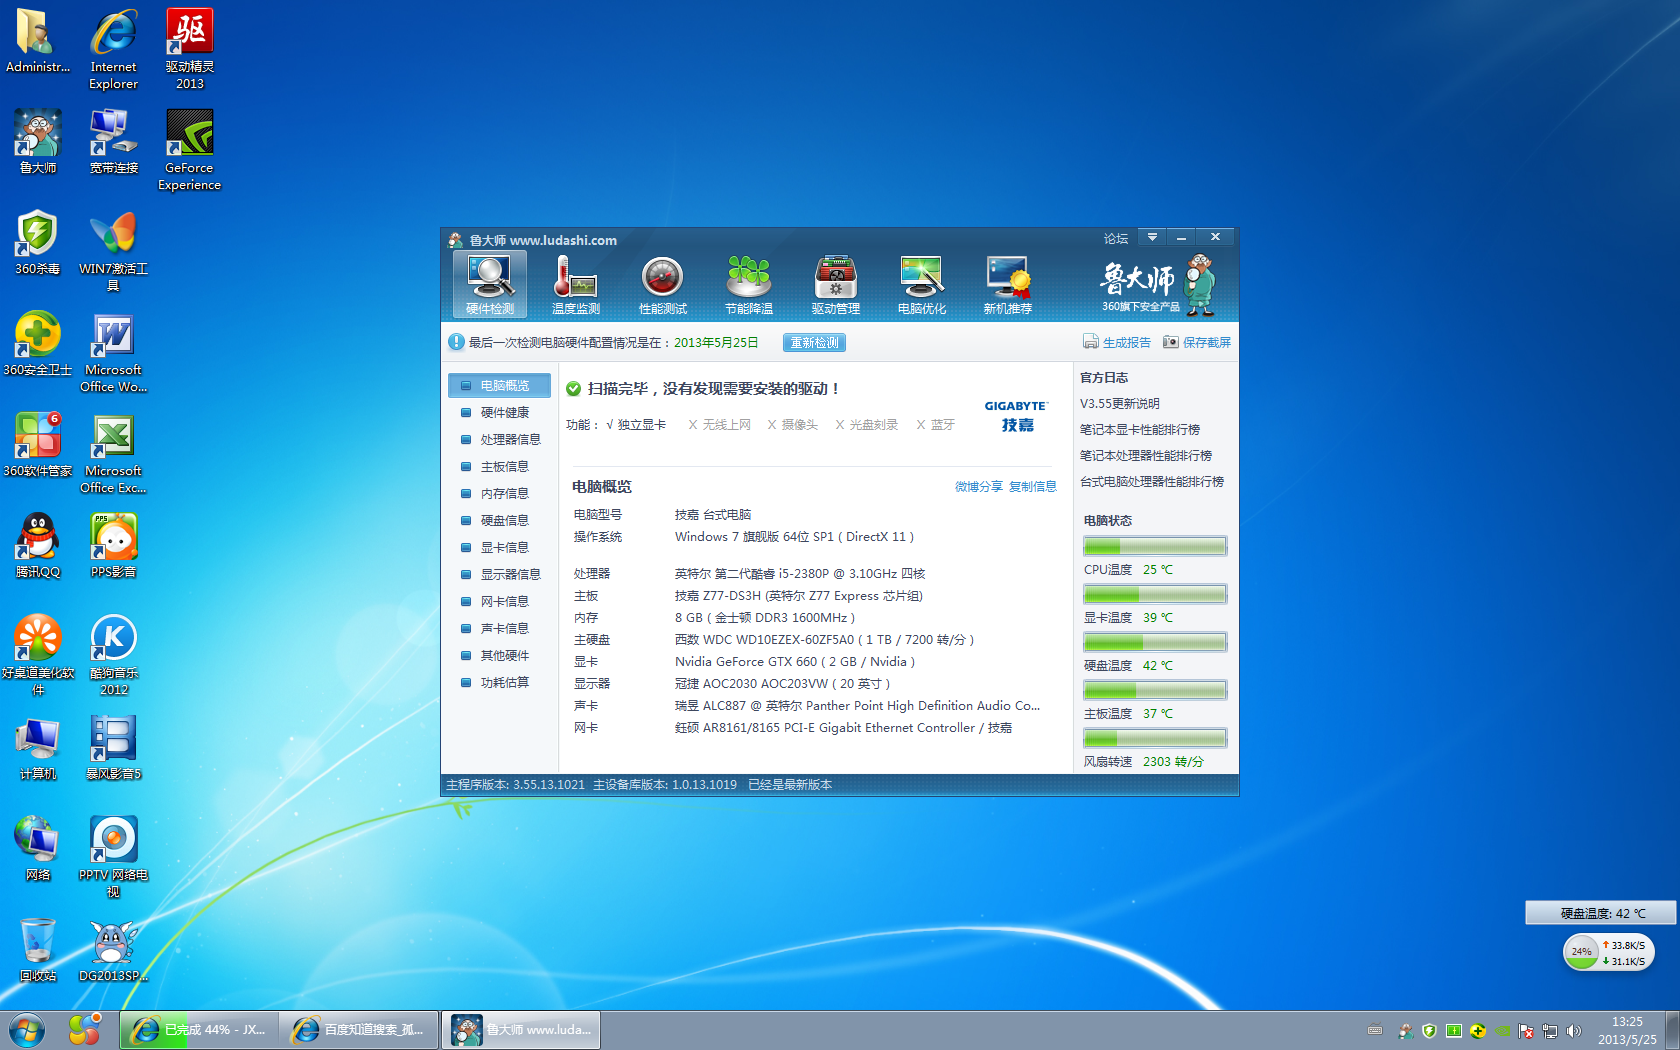Open 驱动管理 driver management
This screenshot has width=1680, height=1050.
pyautogui.click(x=835, y=285)
